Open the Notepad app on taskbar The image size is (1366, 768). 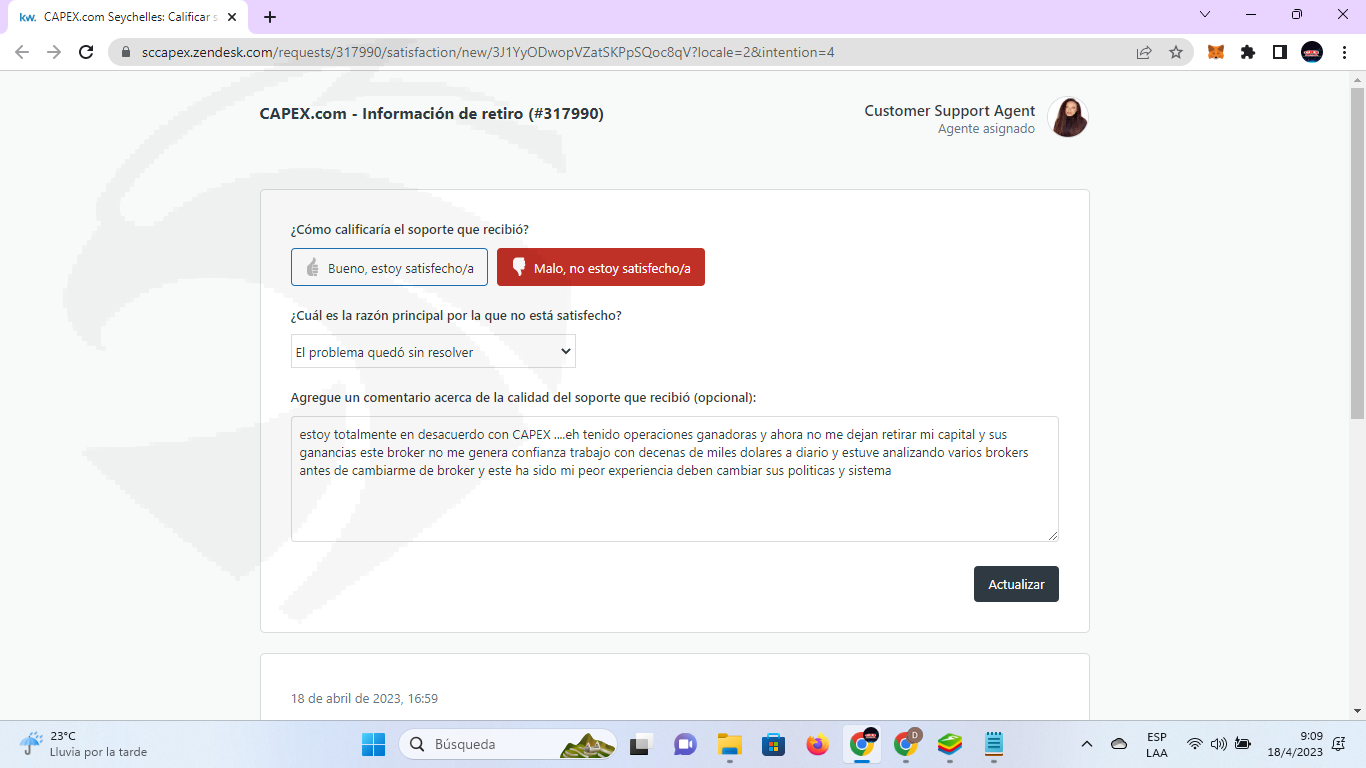tap(994, 744)
